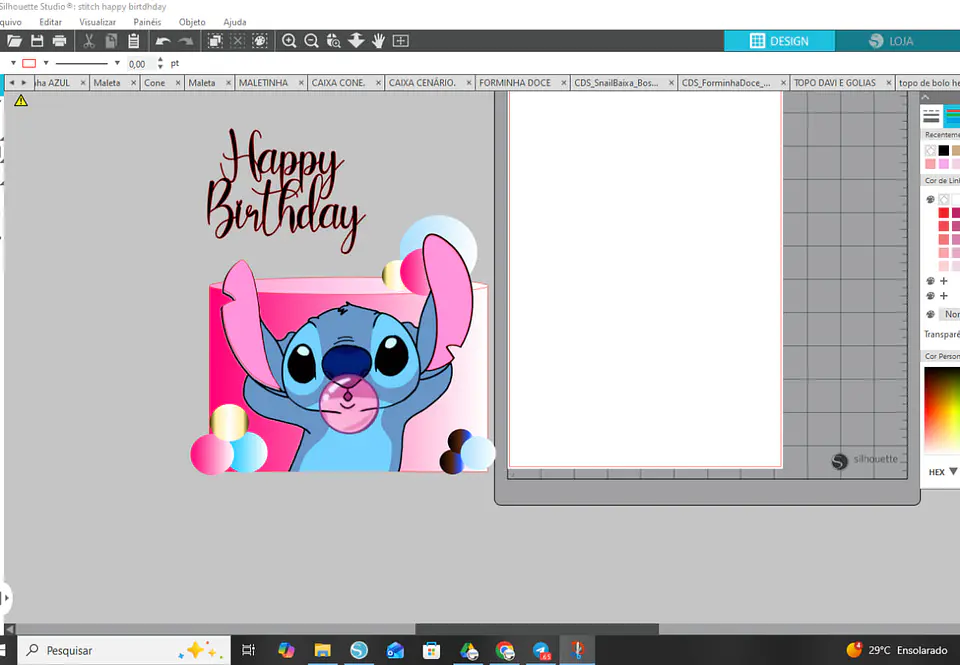Select the Pan hand tool
The height and width of the screenshot is (665, 960).
378,41
